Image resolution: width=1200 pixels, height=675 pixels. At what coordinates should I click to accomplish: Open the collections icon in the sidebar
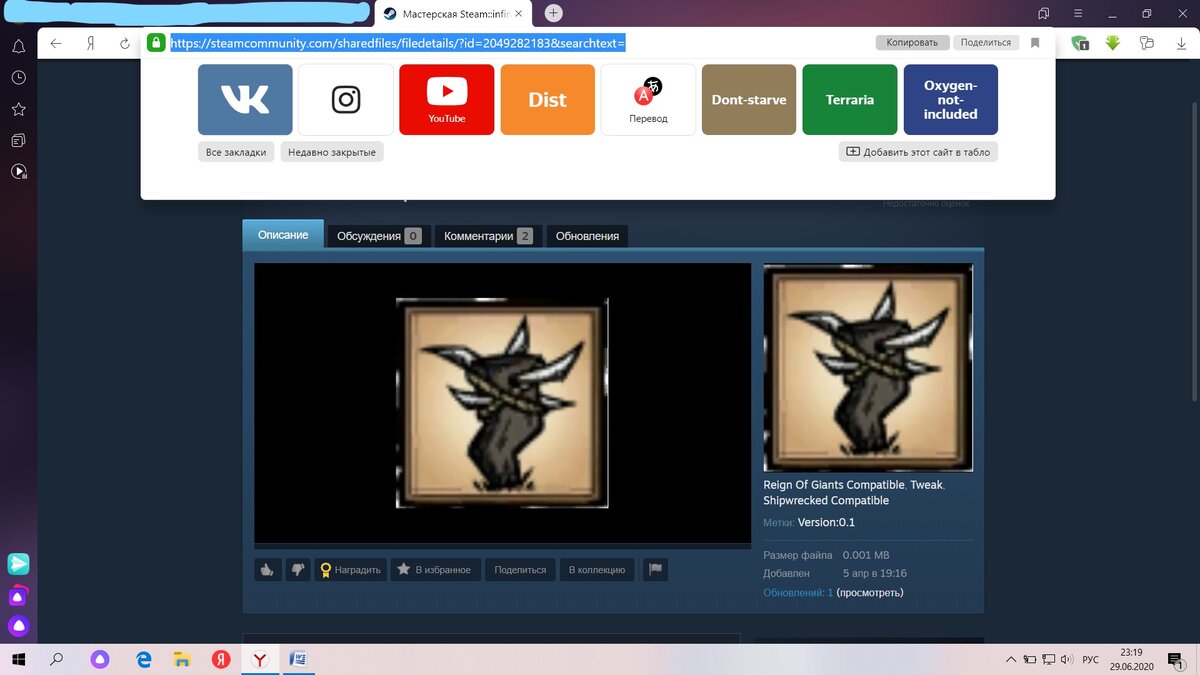tap(18, 140)
